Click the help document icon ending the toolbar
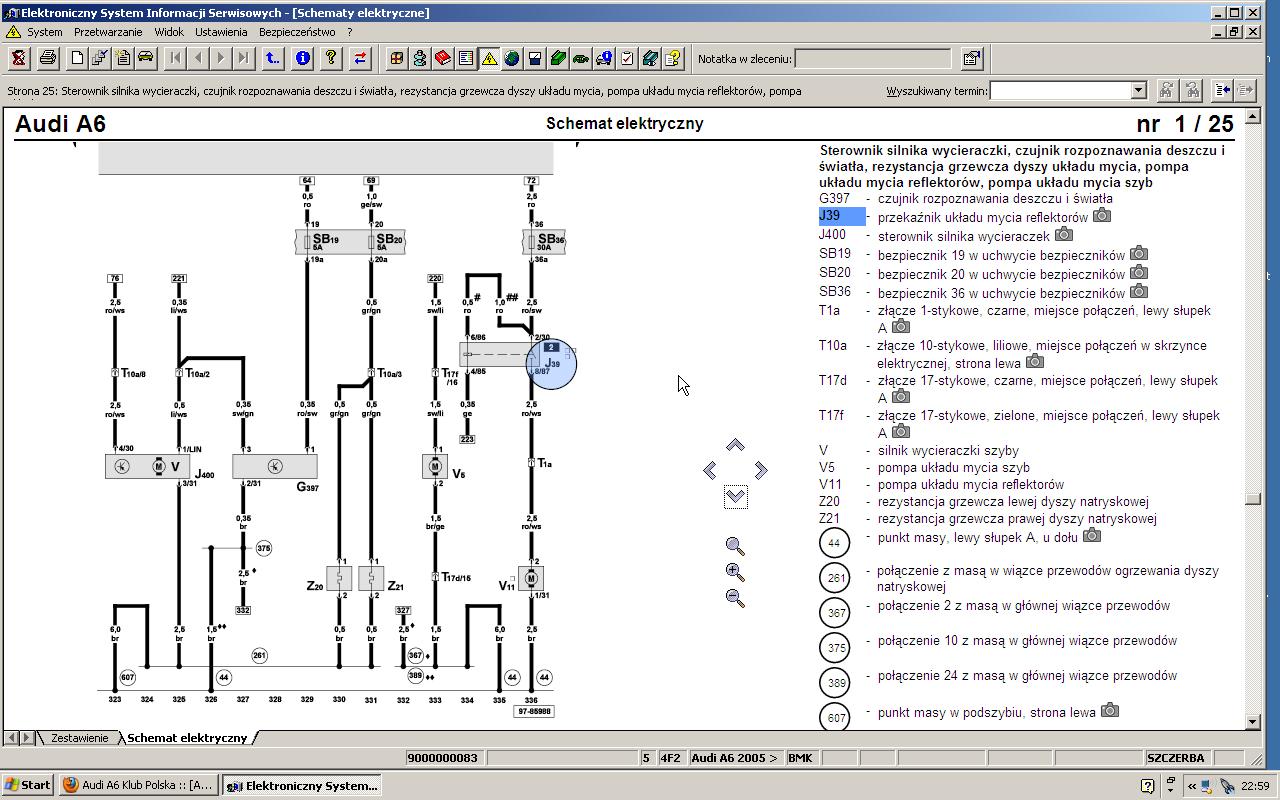Viewport: 1280px width, 800px height. coord(673,58)
